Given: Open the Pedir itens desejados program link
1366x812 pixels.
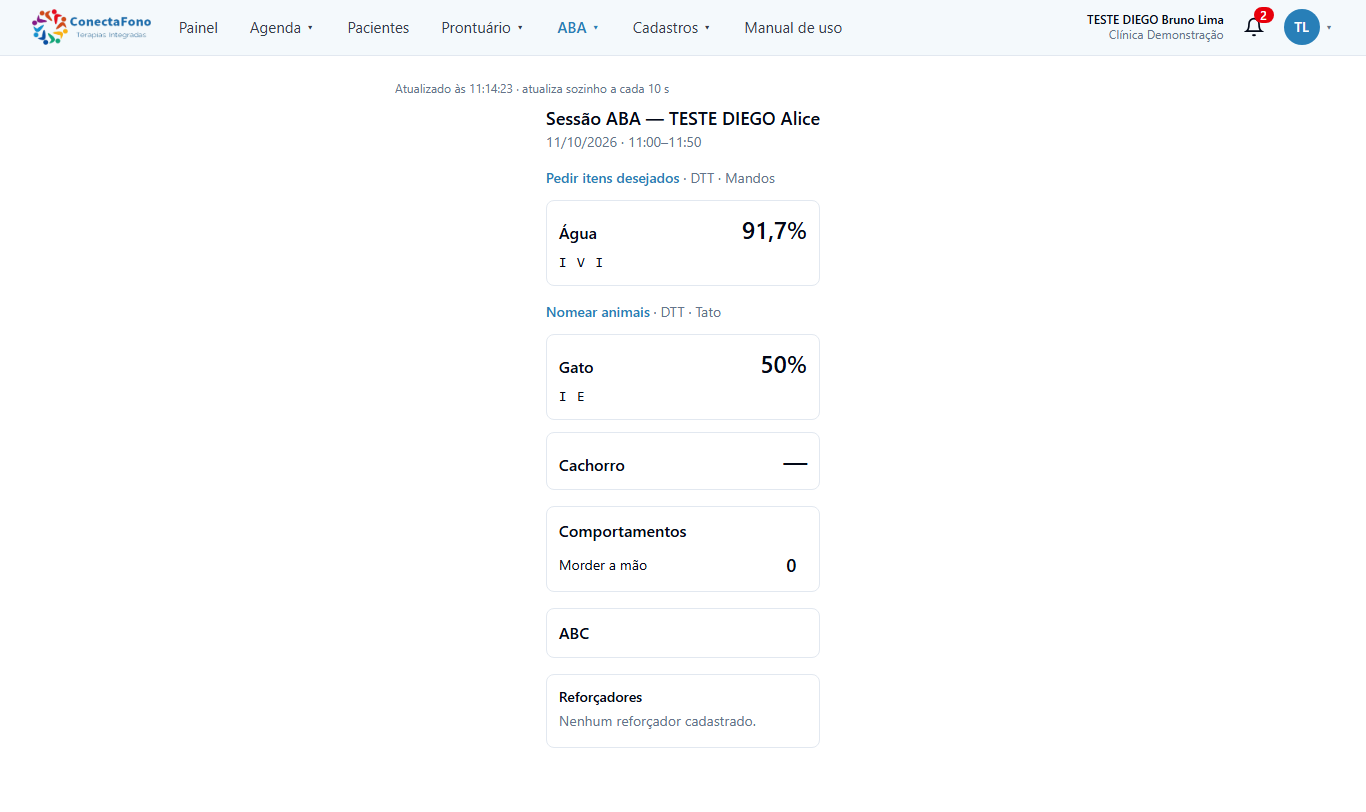Looking at the screenshot, I should [x=612, y=178].
